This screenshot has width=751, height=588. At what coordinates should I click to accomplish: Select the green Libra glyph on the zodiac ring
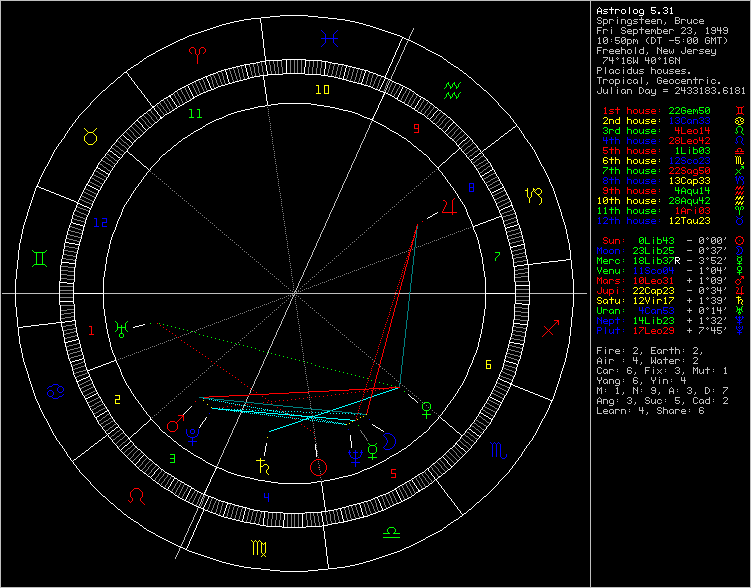coord(392,531)
